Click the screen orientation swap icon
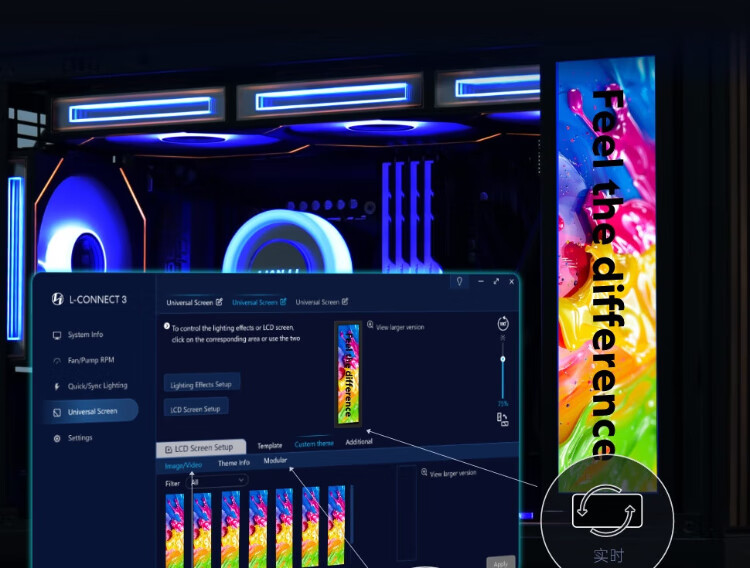 (503, 420)
